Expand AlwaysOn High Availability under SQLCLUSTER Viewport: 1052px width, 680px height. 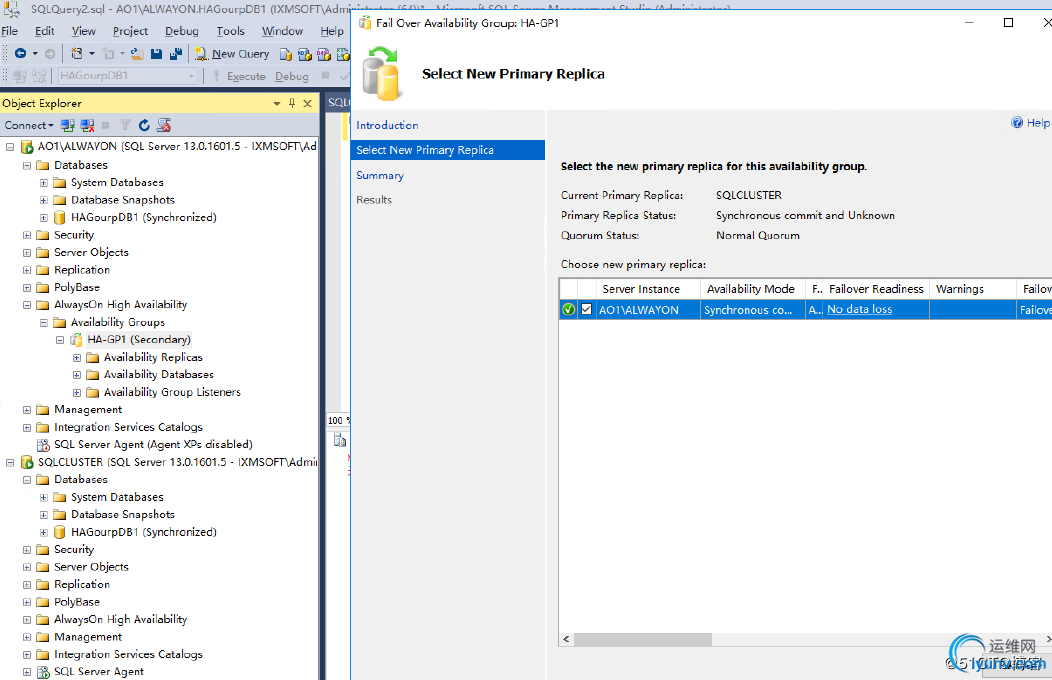[27, 620]
